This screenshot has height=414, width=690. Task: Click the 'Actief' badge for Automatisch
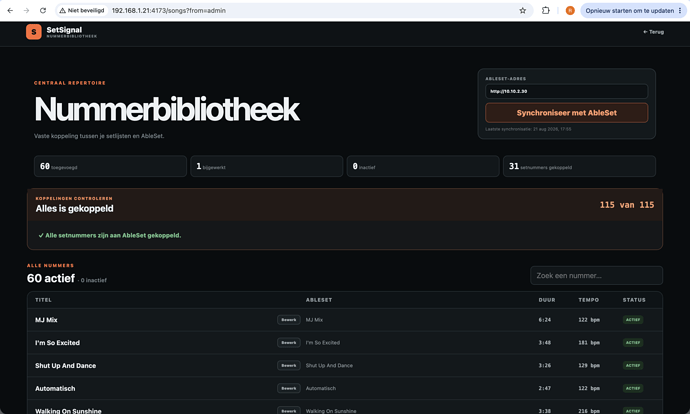tap(633, 388)
